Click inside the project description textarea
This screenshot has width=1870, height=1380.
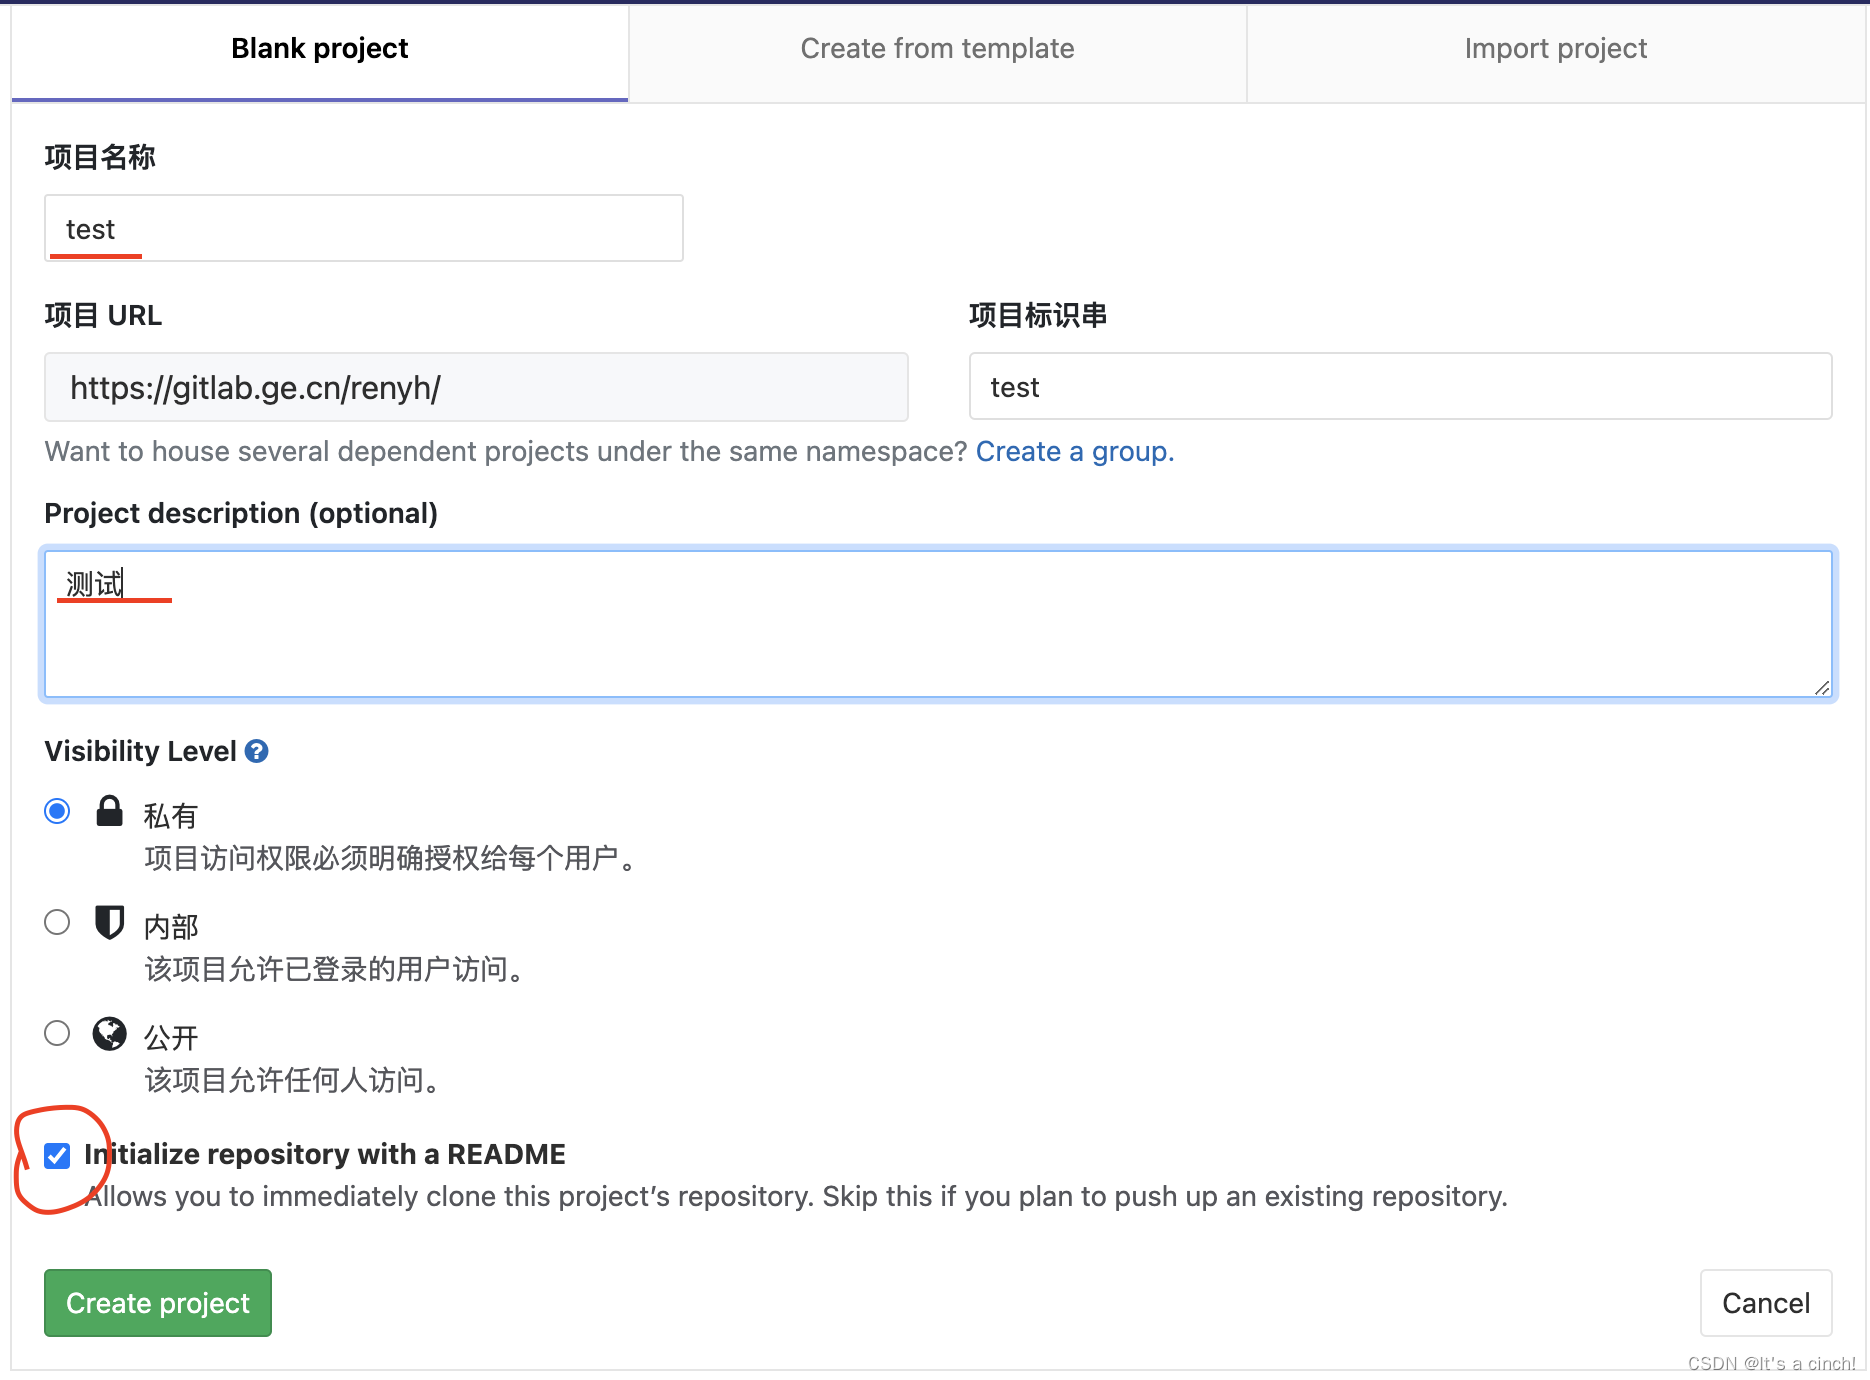pos(900,625)
